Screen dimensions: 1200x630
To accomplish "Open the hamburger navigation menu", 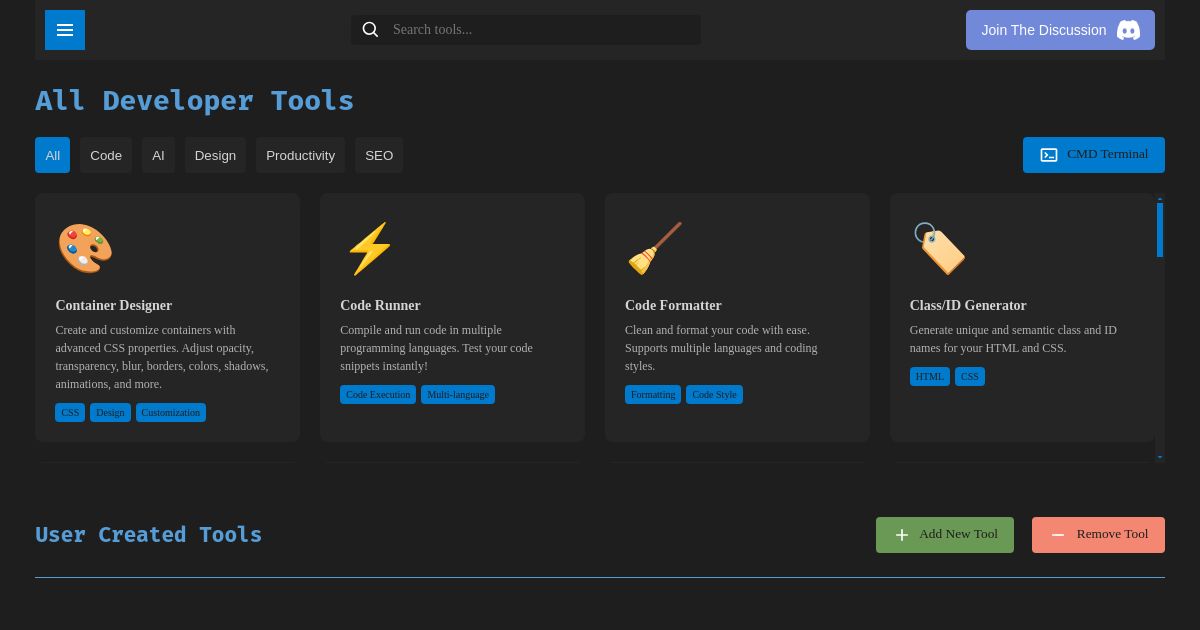I will pyautogui.click(x=64, y=30).
